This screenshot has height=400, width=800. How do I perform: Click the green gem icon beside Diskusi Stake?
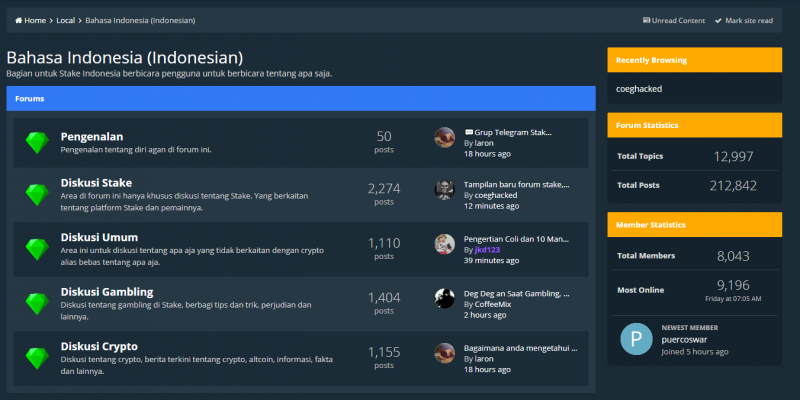[x=37, y=195]
